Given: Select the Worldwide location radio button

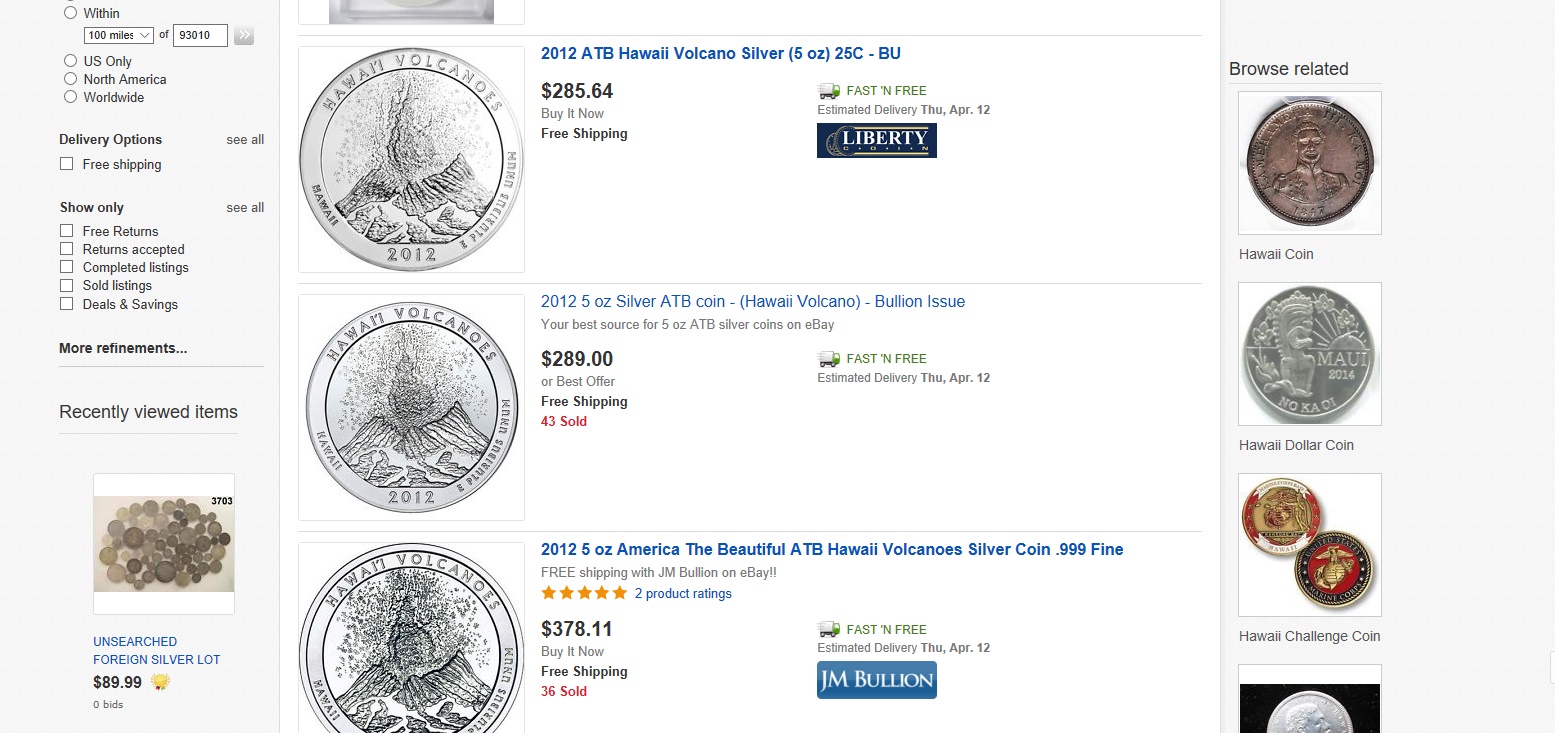Looking at the screenshot, I should point(70,97).
